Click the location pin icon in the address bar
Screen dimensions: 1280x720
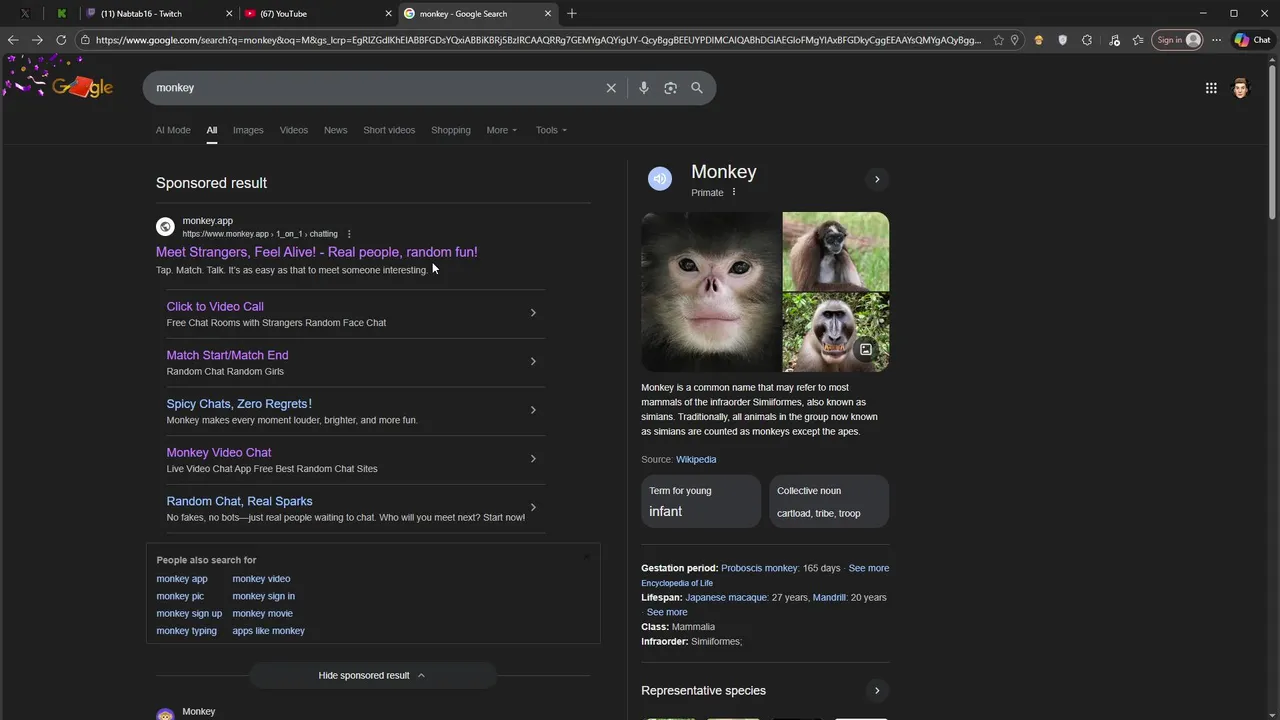(x=1014, y=40)
